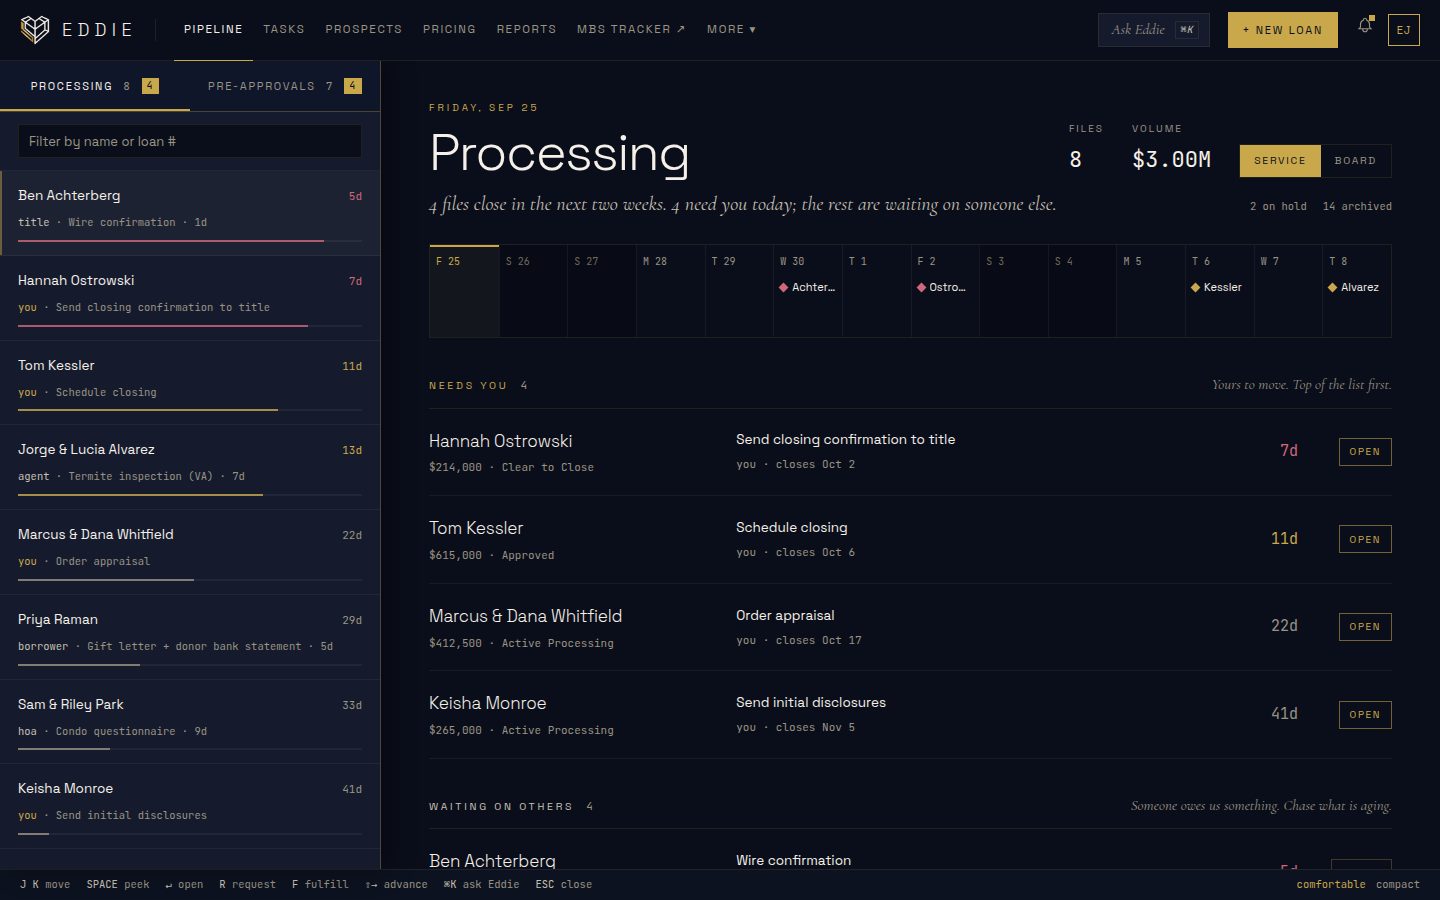Click the $3.00M volume value
This screenshot has height=900, width=1440.
click(x=1171, y=160)
